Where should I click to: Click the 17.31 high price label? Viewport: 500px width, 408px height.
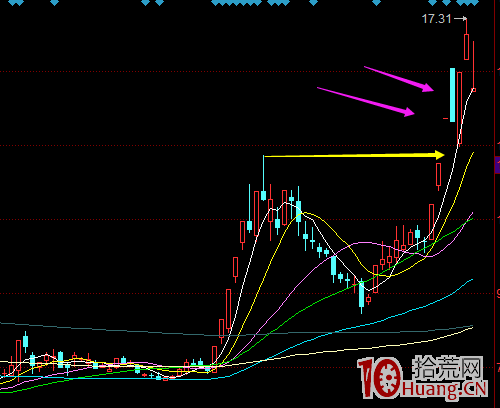point(436,19)
